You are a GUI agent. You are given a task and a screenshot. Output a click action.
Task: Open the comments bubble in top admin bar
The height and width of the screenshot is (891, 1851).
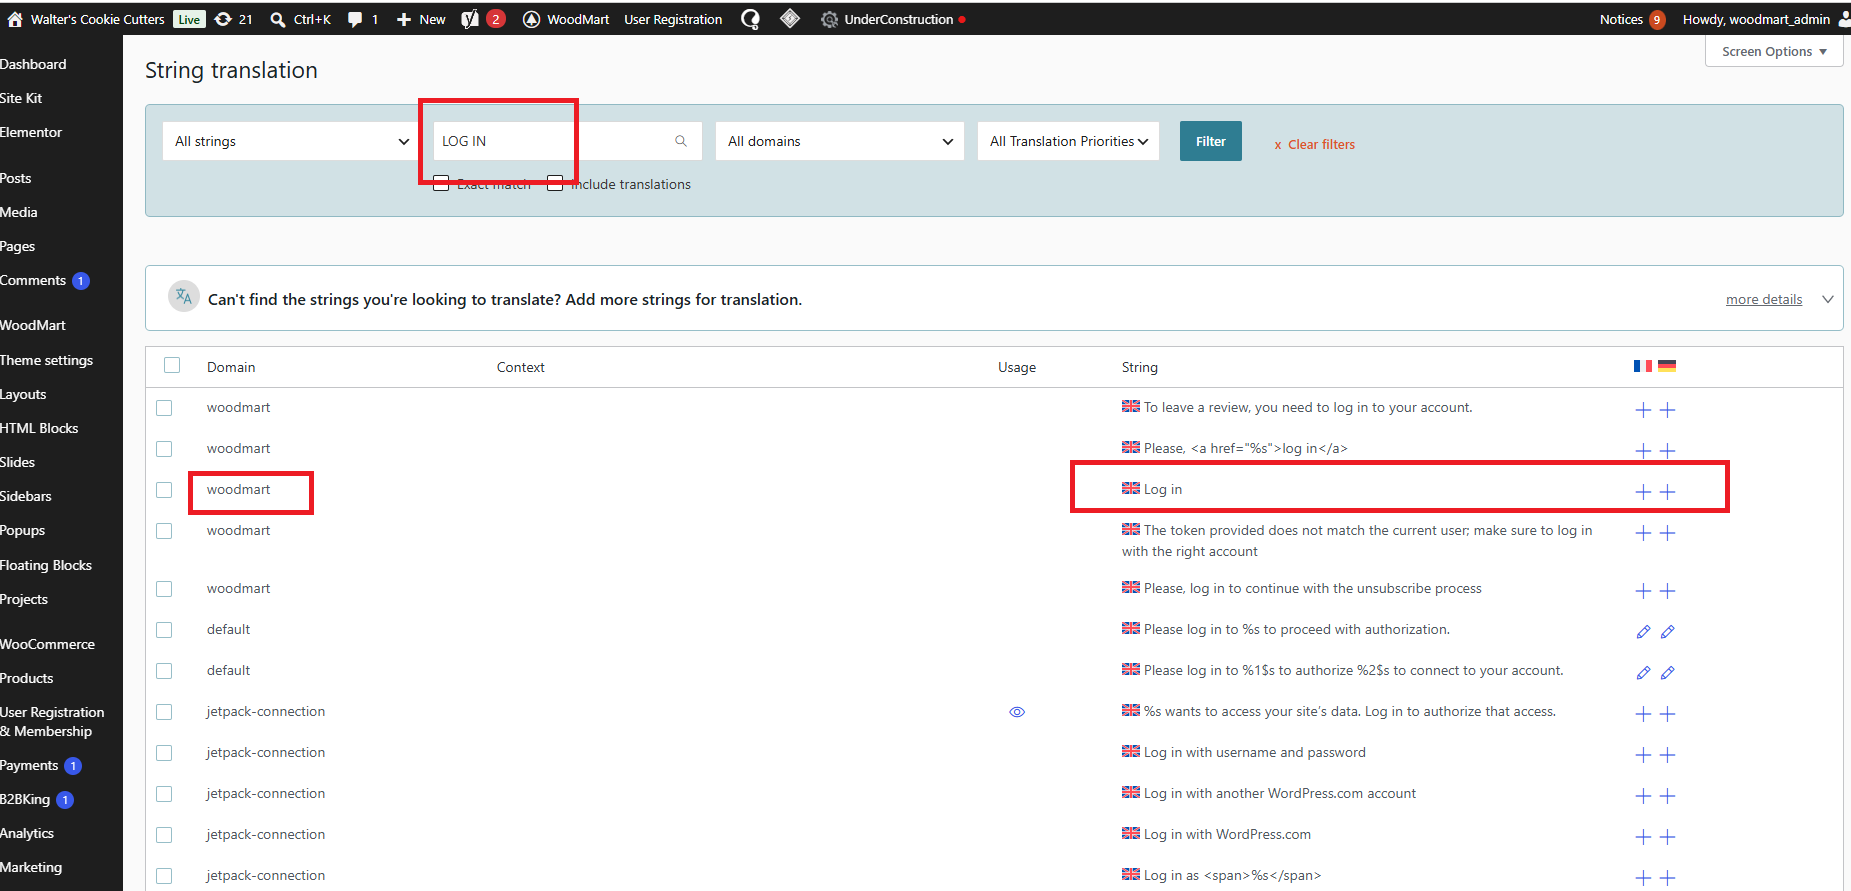(x=355, y=19)
